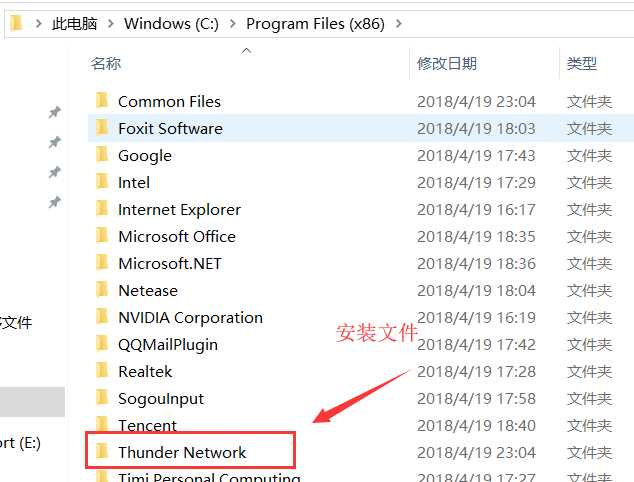
Task: Click the NVIDIA Corporation folder icon
Action: (101, 317)
